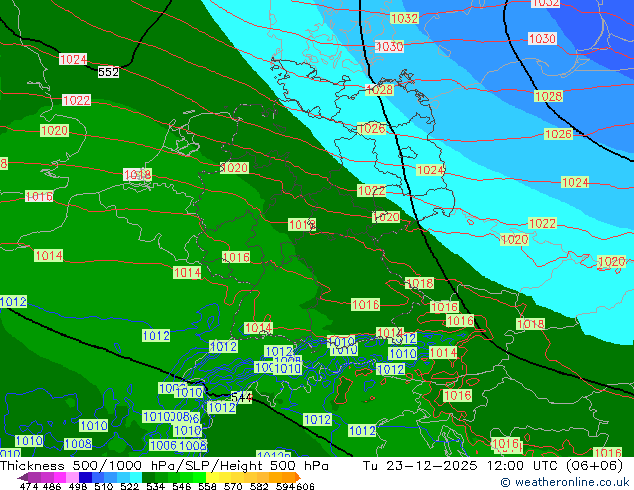The image size is (634, 490).
Task: Select the pale pink legend swatch
Action: [72, 477]
